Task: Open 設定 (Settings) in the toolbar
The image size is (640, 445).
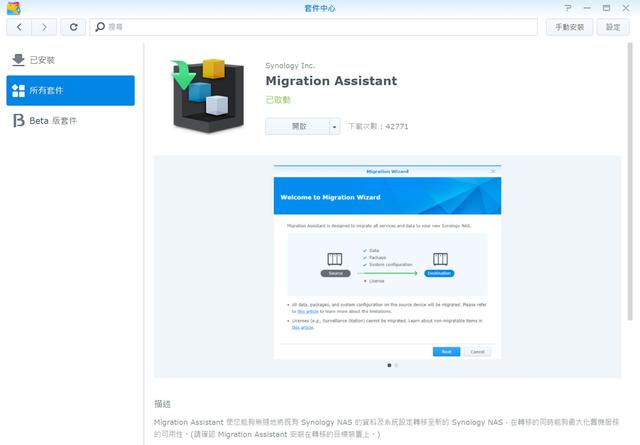Action: (614, 27)
